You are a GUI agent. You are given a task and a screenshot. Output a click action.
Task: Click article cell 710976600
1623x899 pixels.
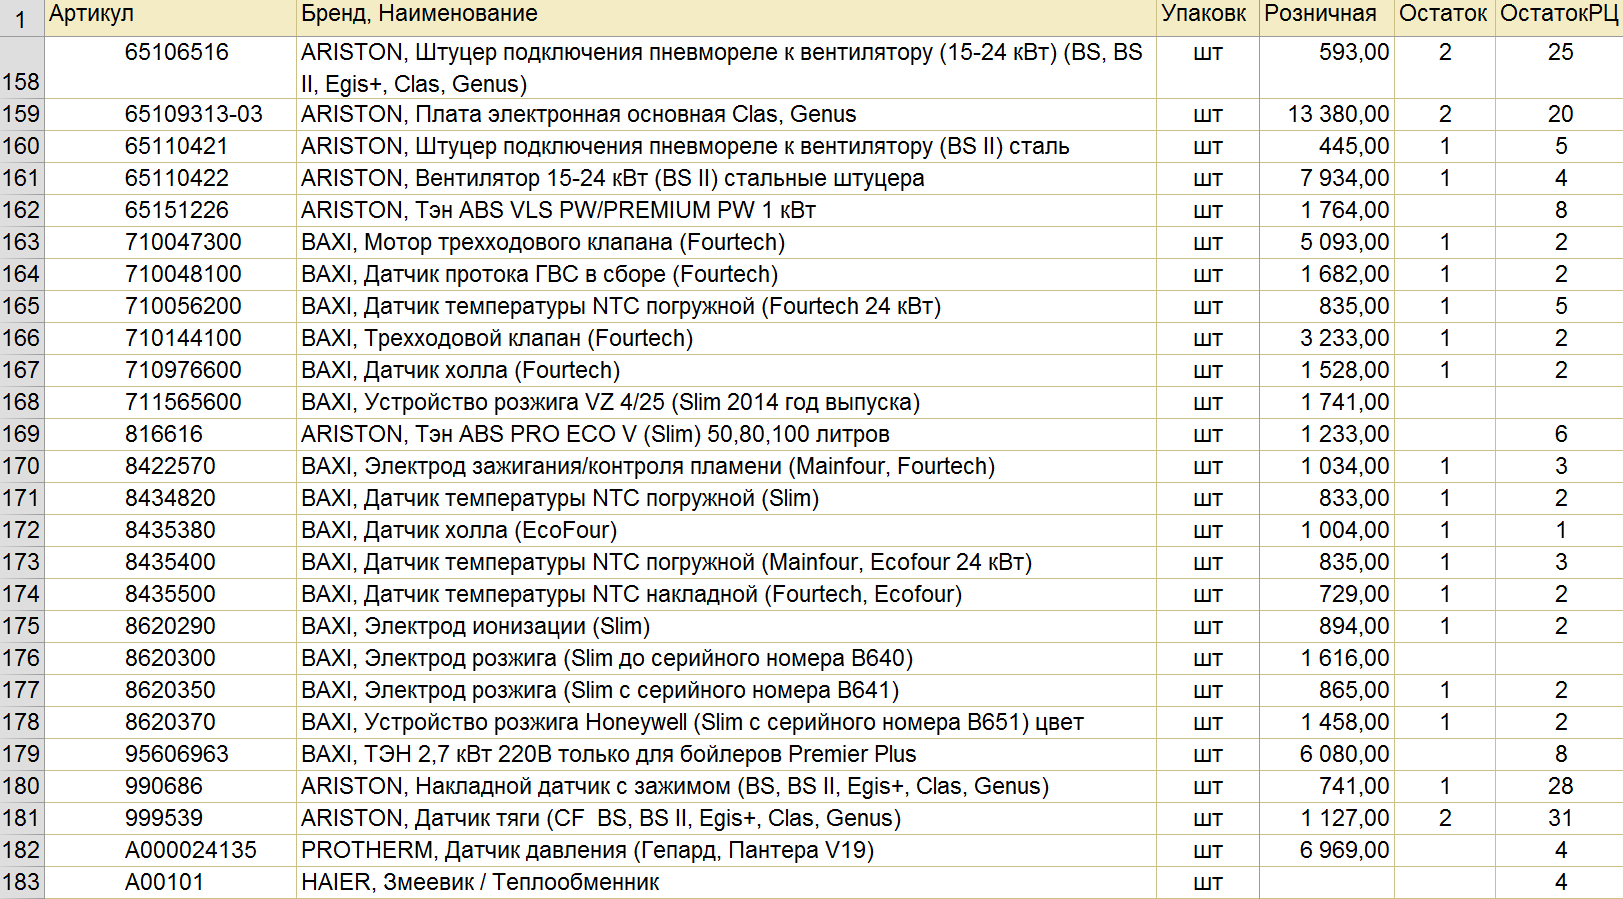tap(170, 370)
